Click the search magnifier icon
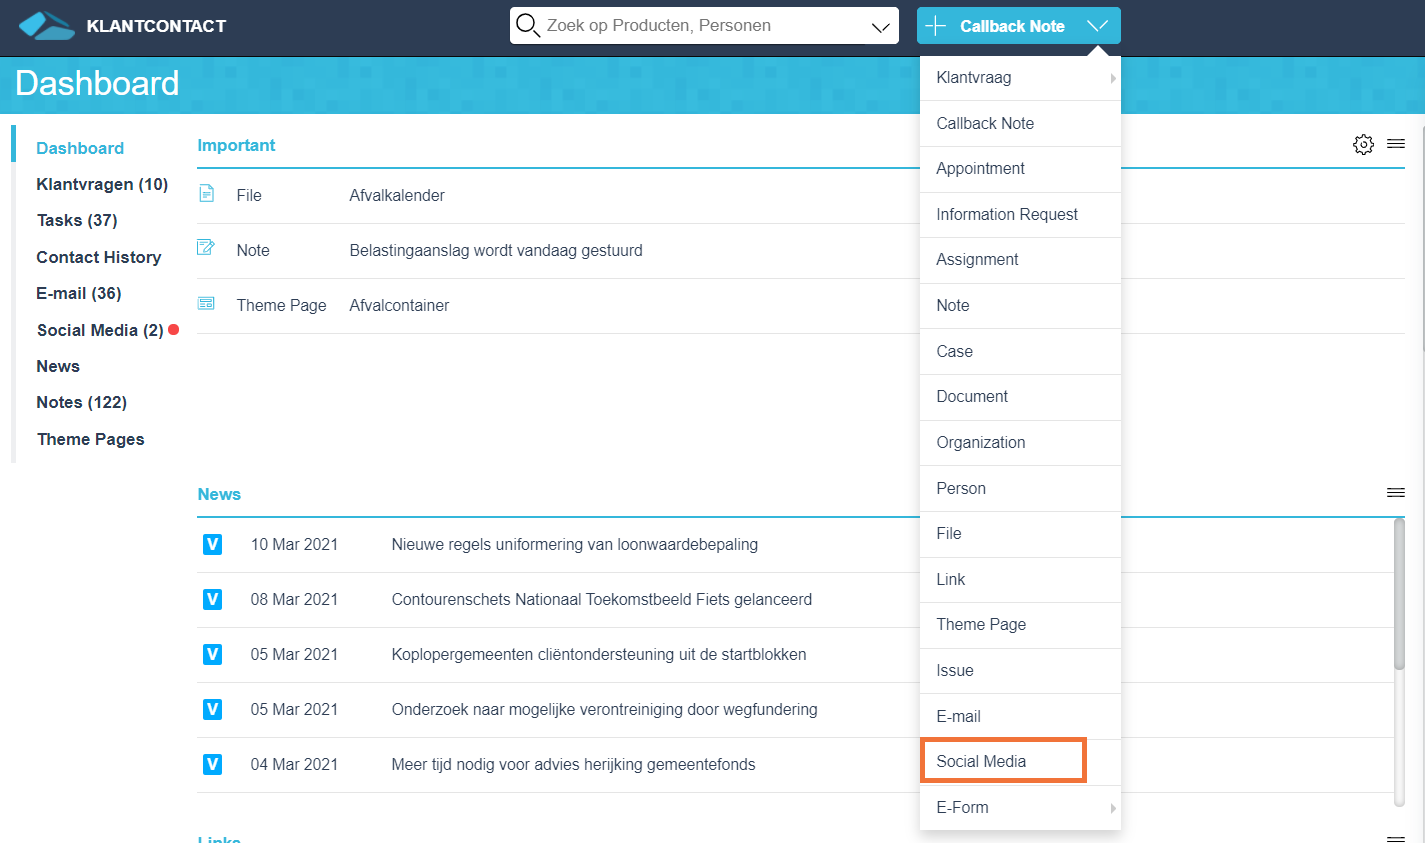 tap(528, 26)
